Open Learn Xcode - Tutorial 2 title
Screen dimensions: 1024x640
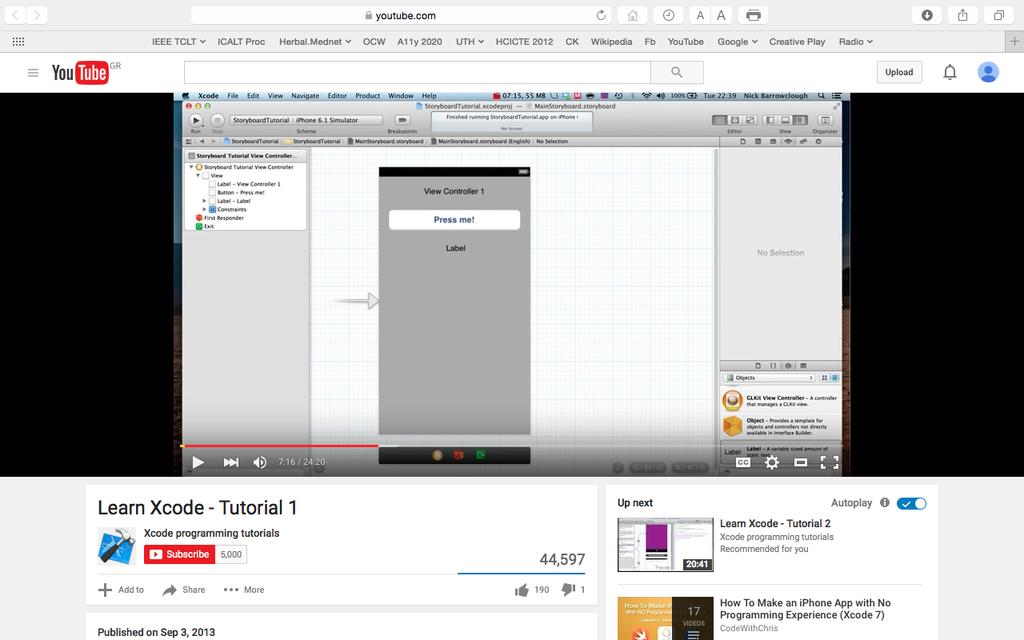(x=775, y=523)
